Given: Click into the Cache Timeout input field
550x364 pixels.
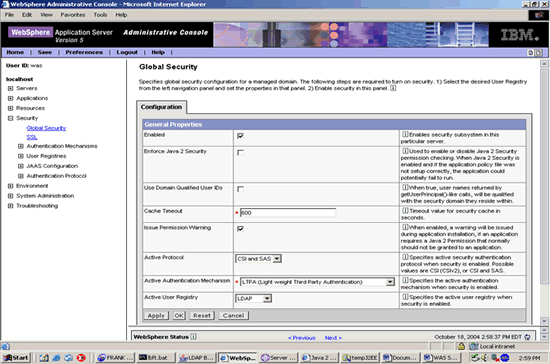Looking at the screenshot, I should pyautogui.click(x=288, y=213).
